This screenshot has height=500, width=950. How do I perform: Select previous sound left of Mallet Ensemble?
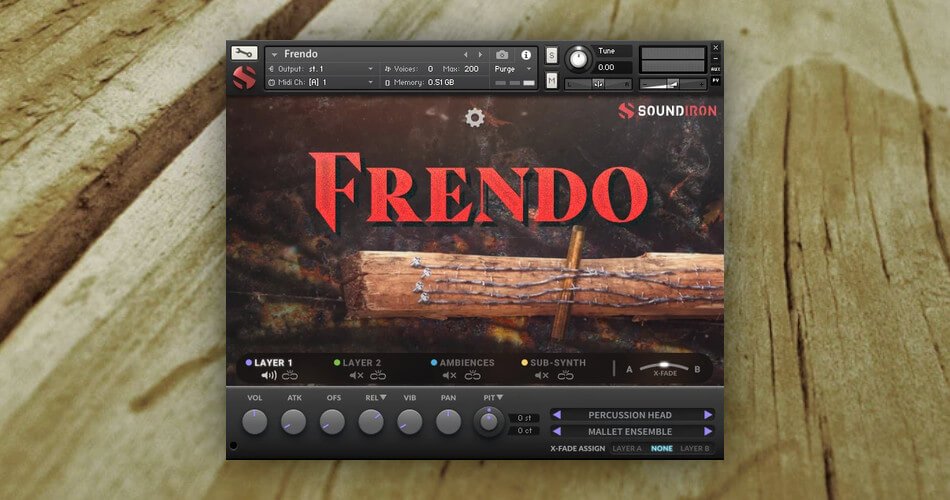tap(557, 432)
